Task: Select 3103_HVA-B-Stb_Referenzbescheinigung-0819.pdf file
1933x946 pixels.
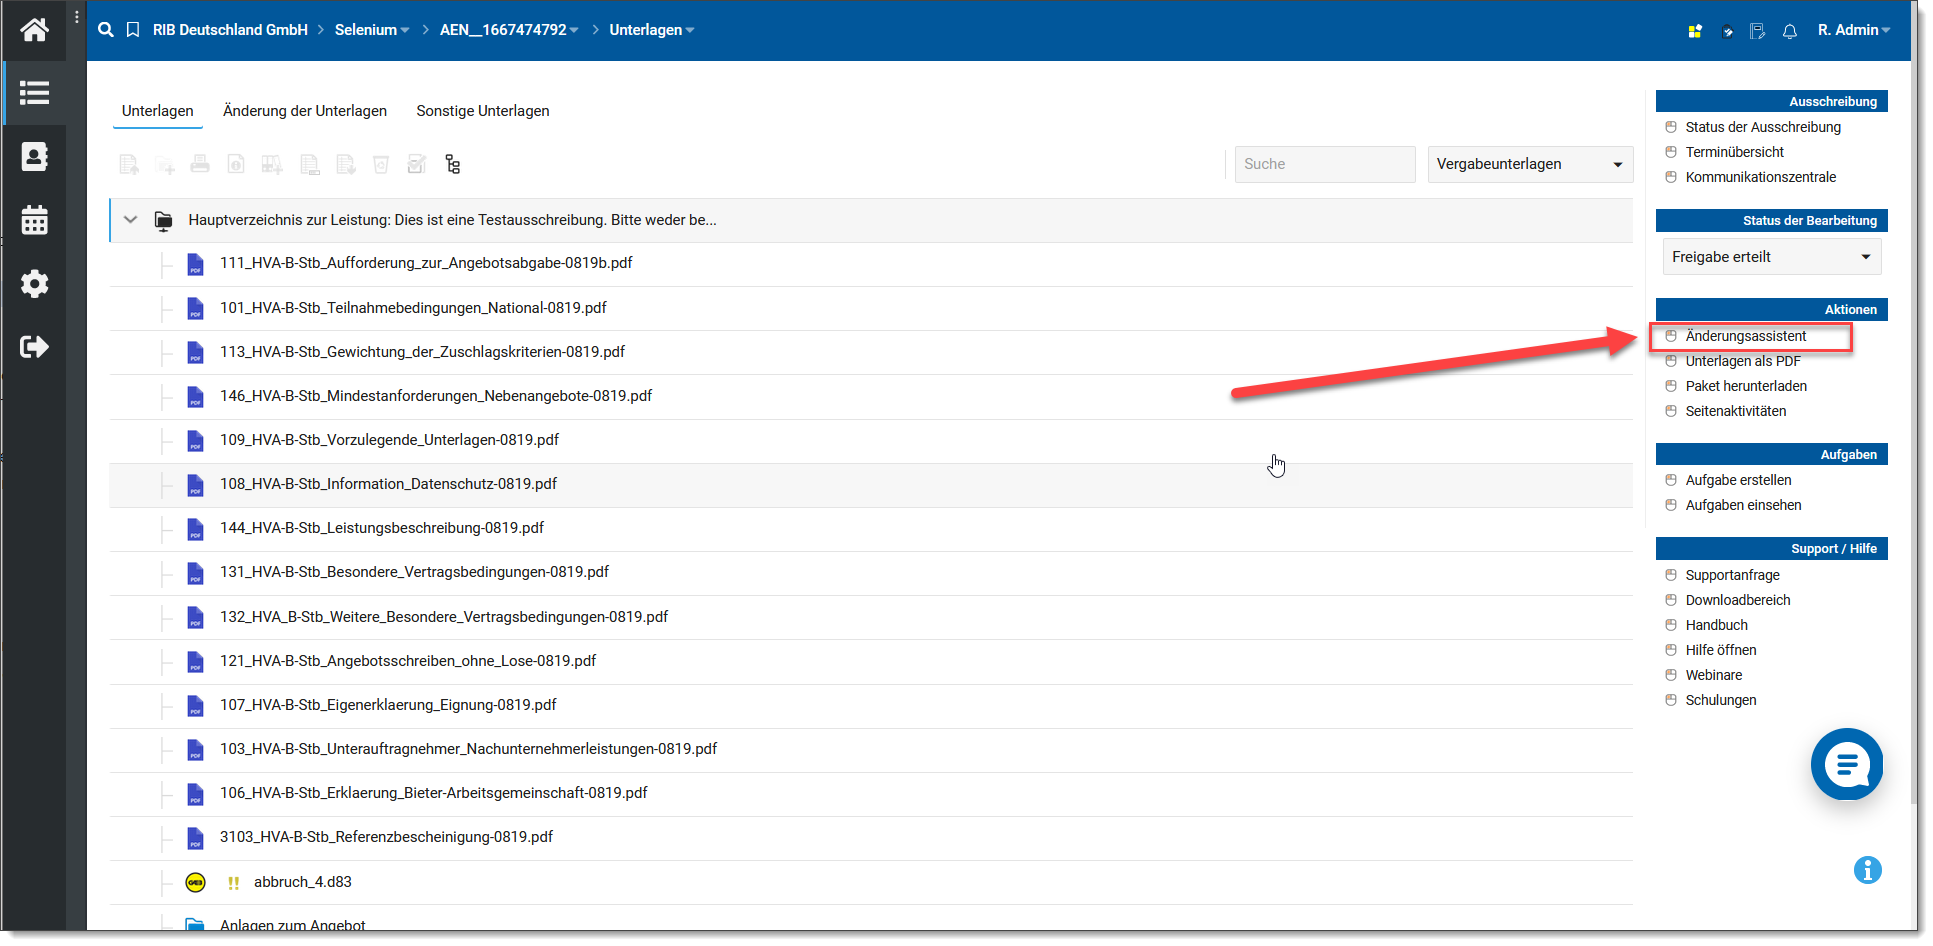Action: pyautogui.click(x=386, y=837)
